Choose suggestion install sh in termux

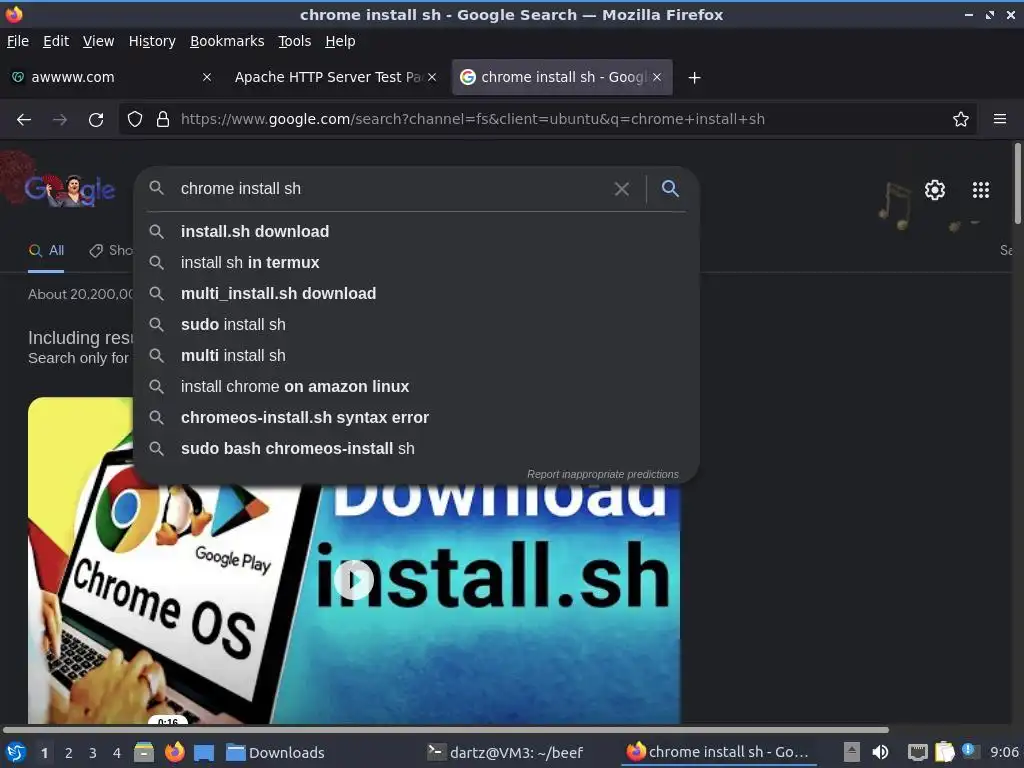coord(416,263)
